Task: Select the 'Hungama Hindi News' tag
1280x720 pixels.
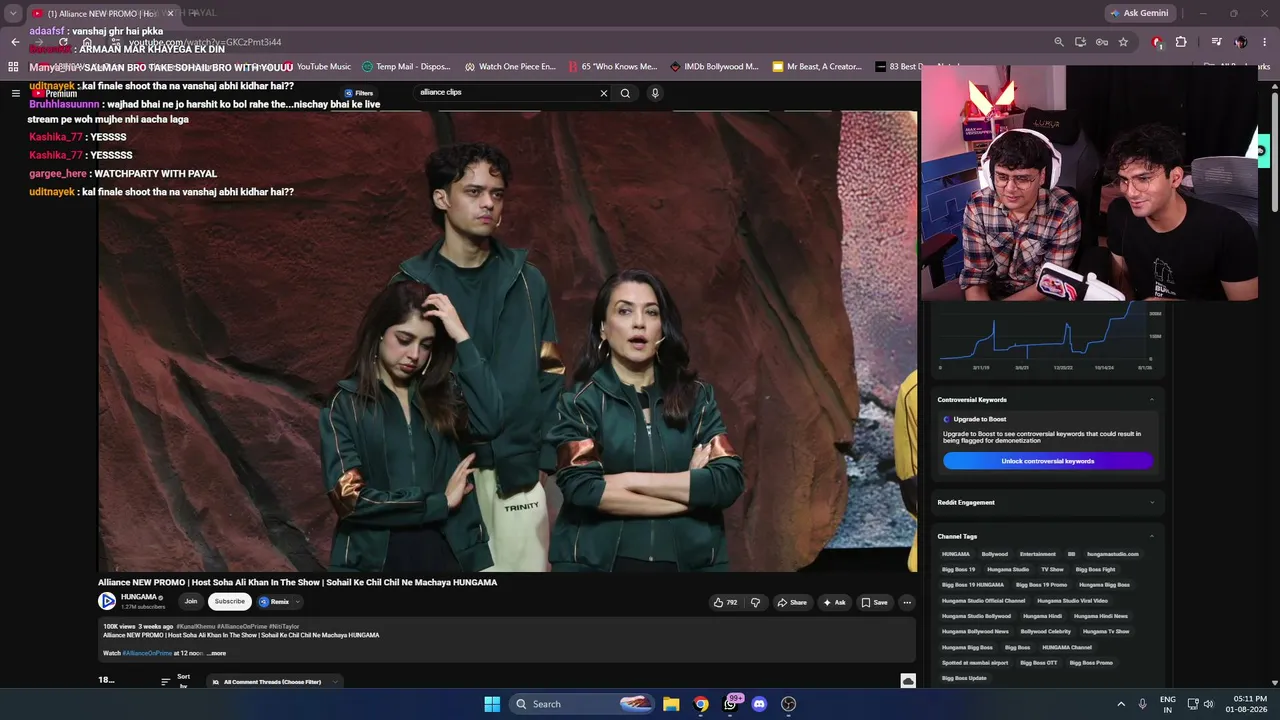Action: coord(1101,616)
